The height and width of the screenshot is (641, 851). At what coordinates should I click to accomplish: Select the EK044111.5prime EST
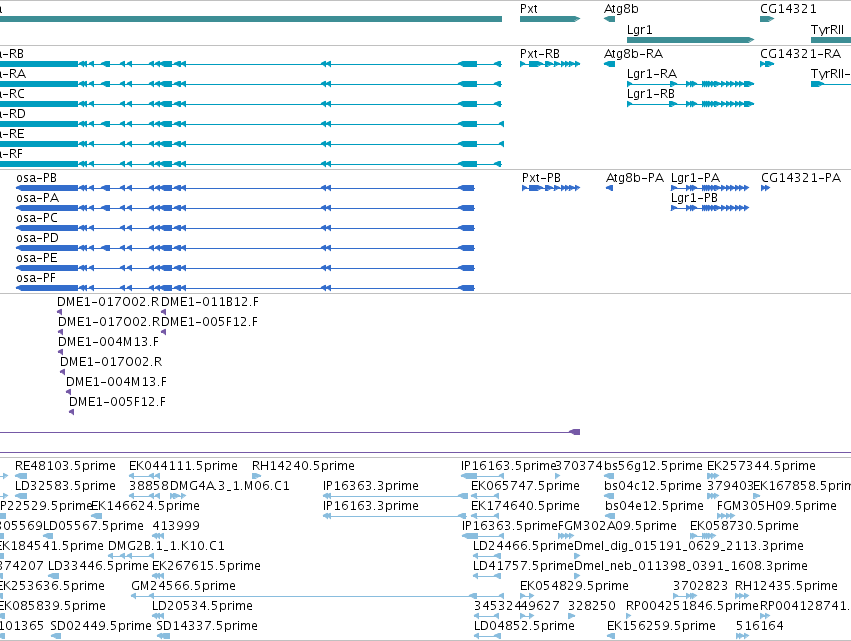click(142, 476)
